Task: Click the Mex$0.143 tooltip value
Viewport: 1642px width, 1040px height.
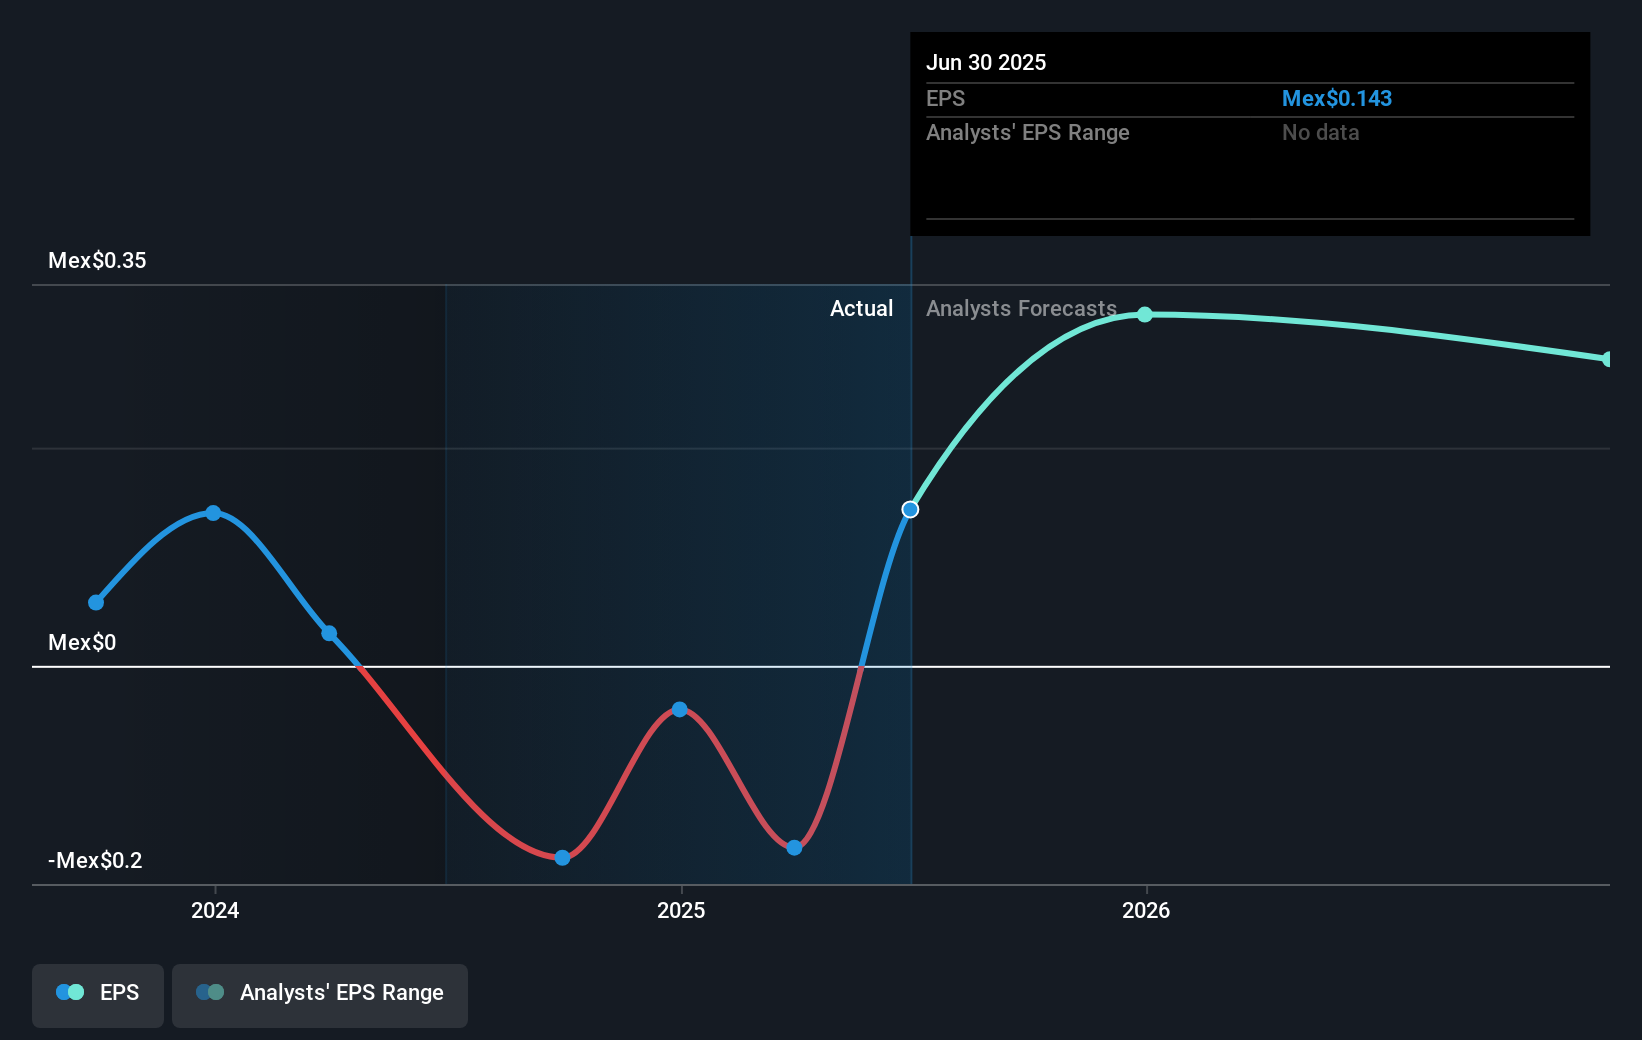Action: 1337,98
